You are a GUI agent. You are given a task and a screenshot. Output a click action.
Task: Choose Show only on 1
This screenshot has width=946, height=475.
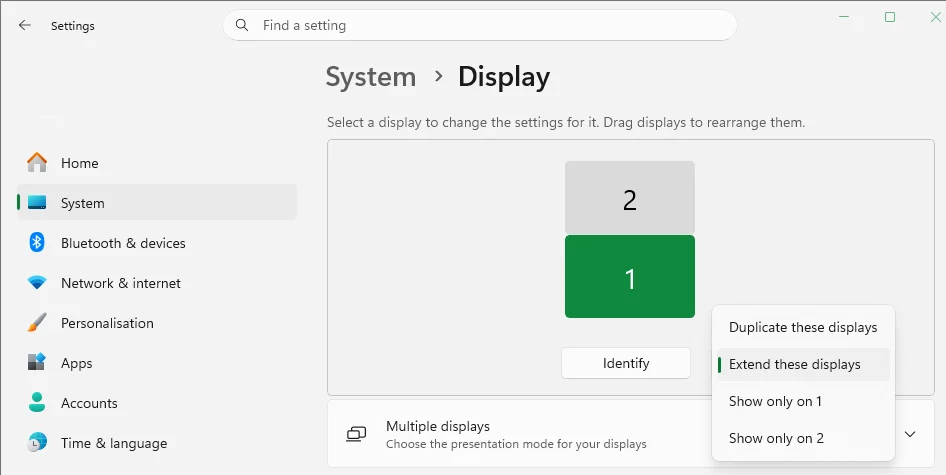pyautogui.click(x=803, y=401)
